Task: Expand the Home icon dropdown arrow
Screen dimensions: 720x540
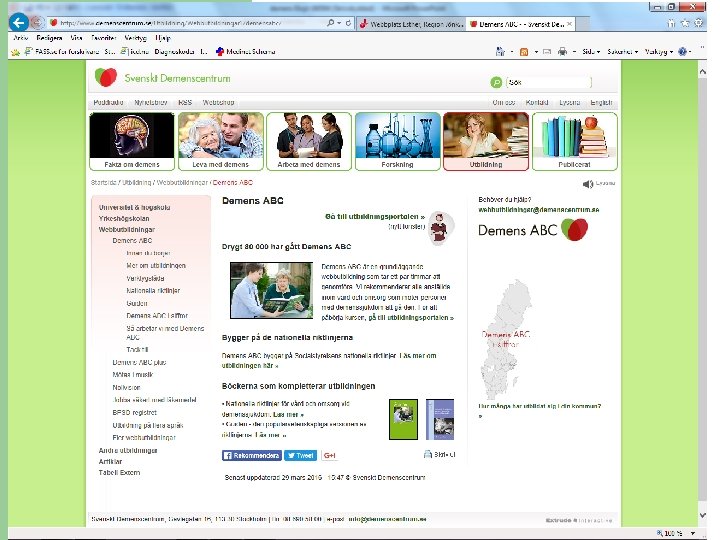Action: click(x=512, y=52)
